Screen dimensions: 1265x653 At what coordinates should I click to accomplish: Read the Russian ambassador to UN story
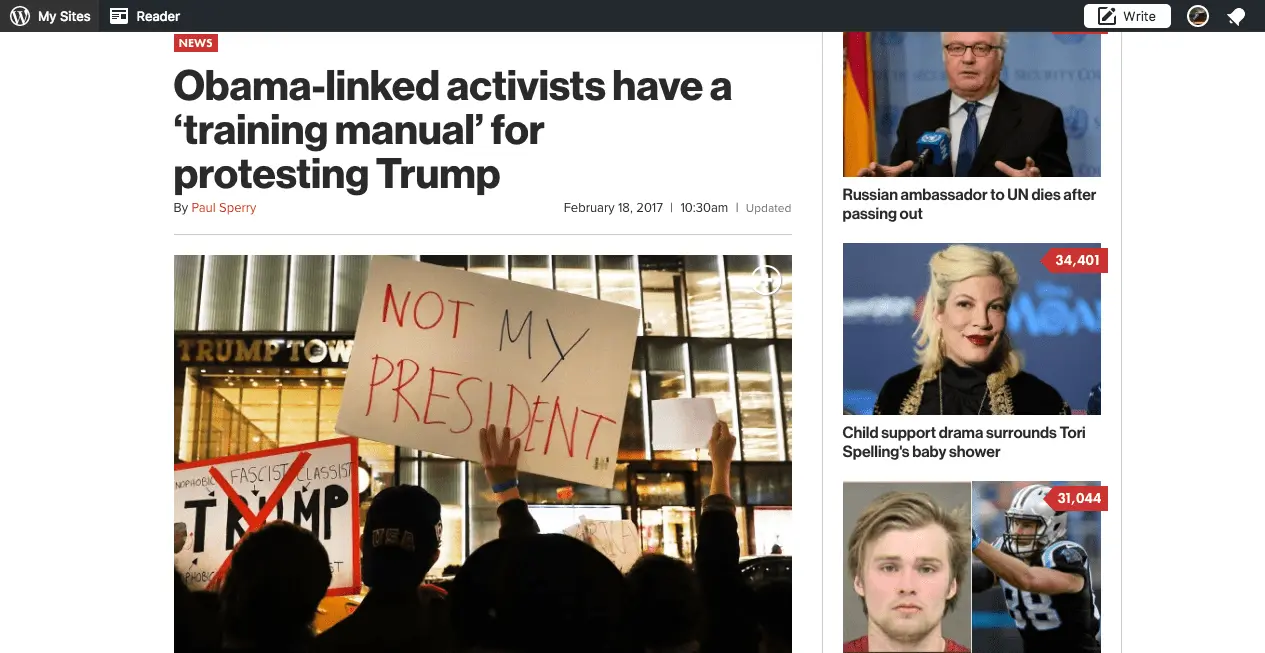(x=969, y=204)
